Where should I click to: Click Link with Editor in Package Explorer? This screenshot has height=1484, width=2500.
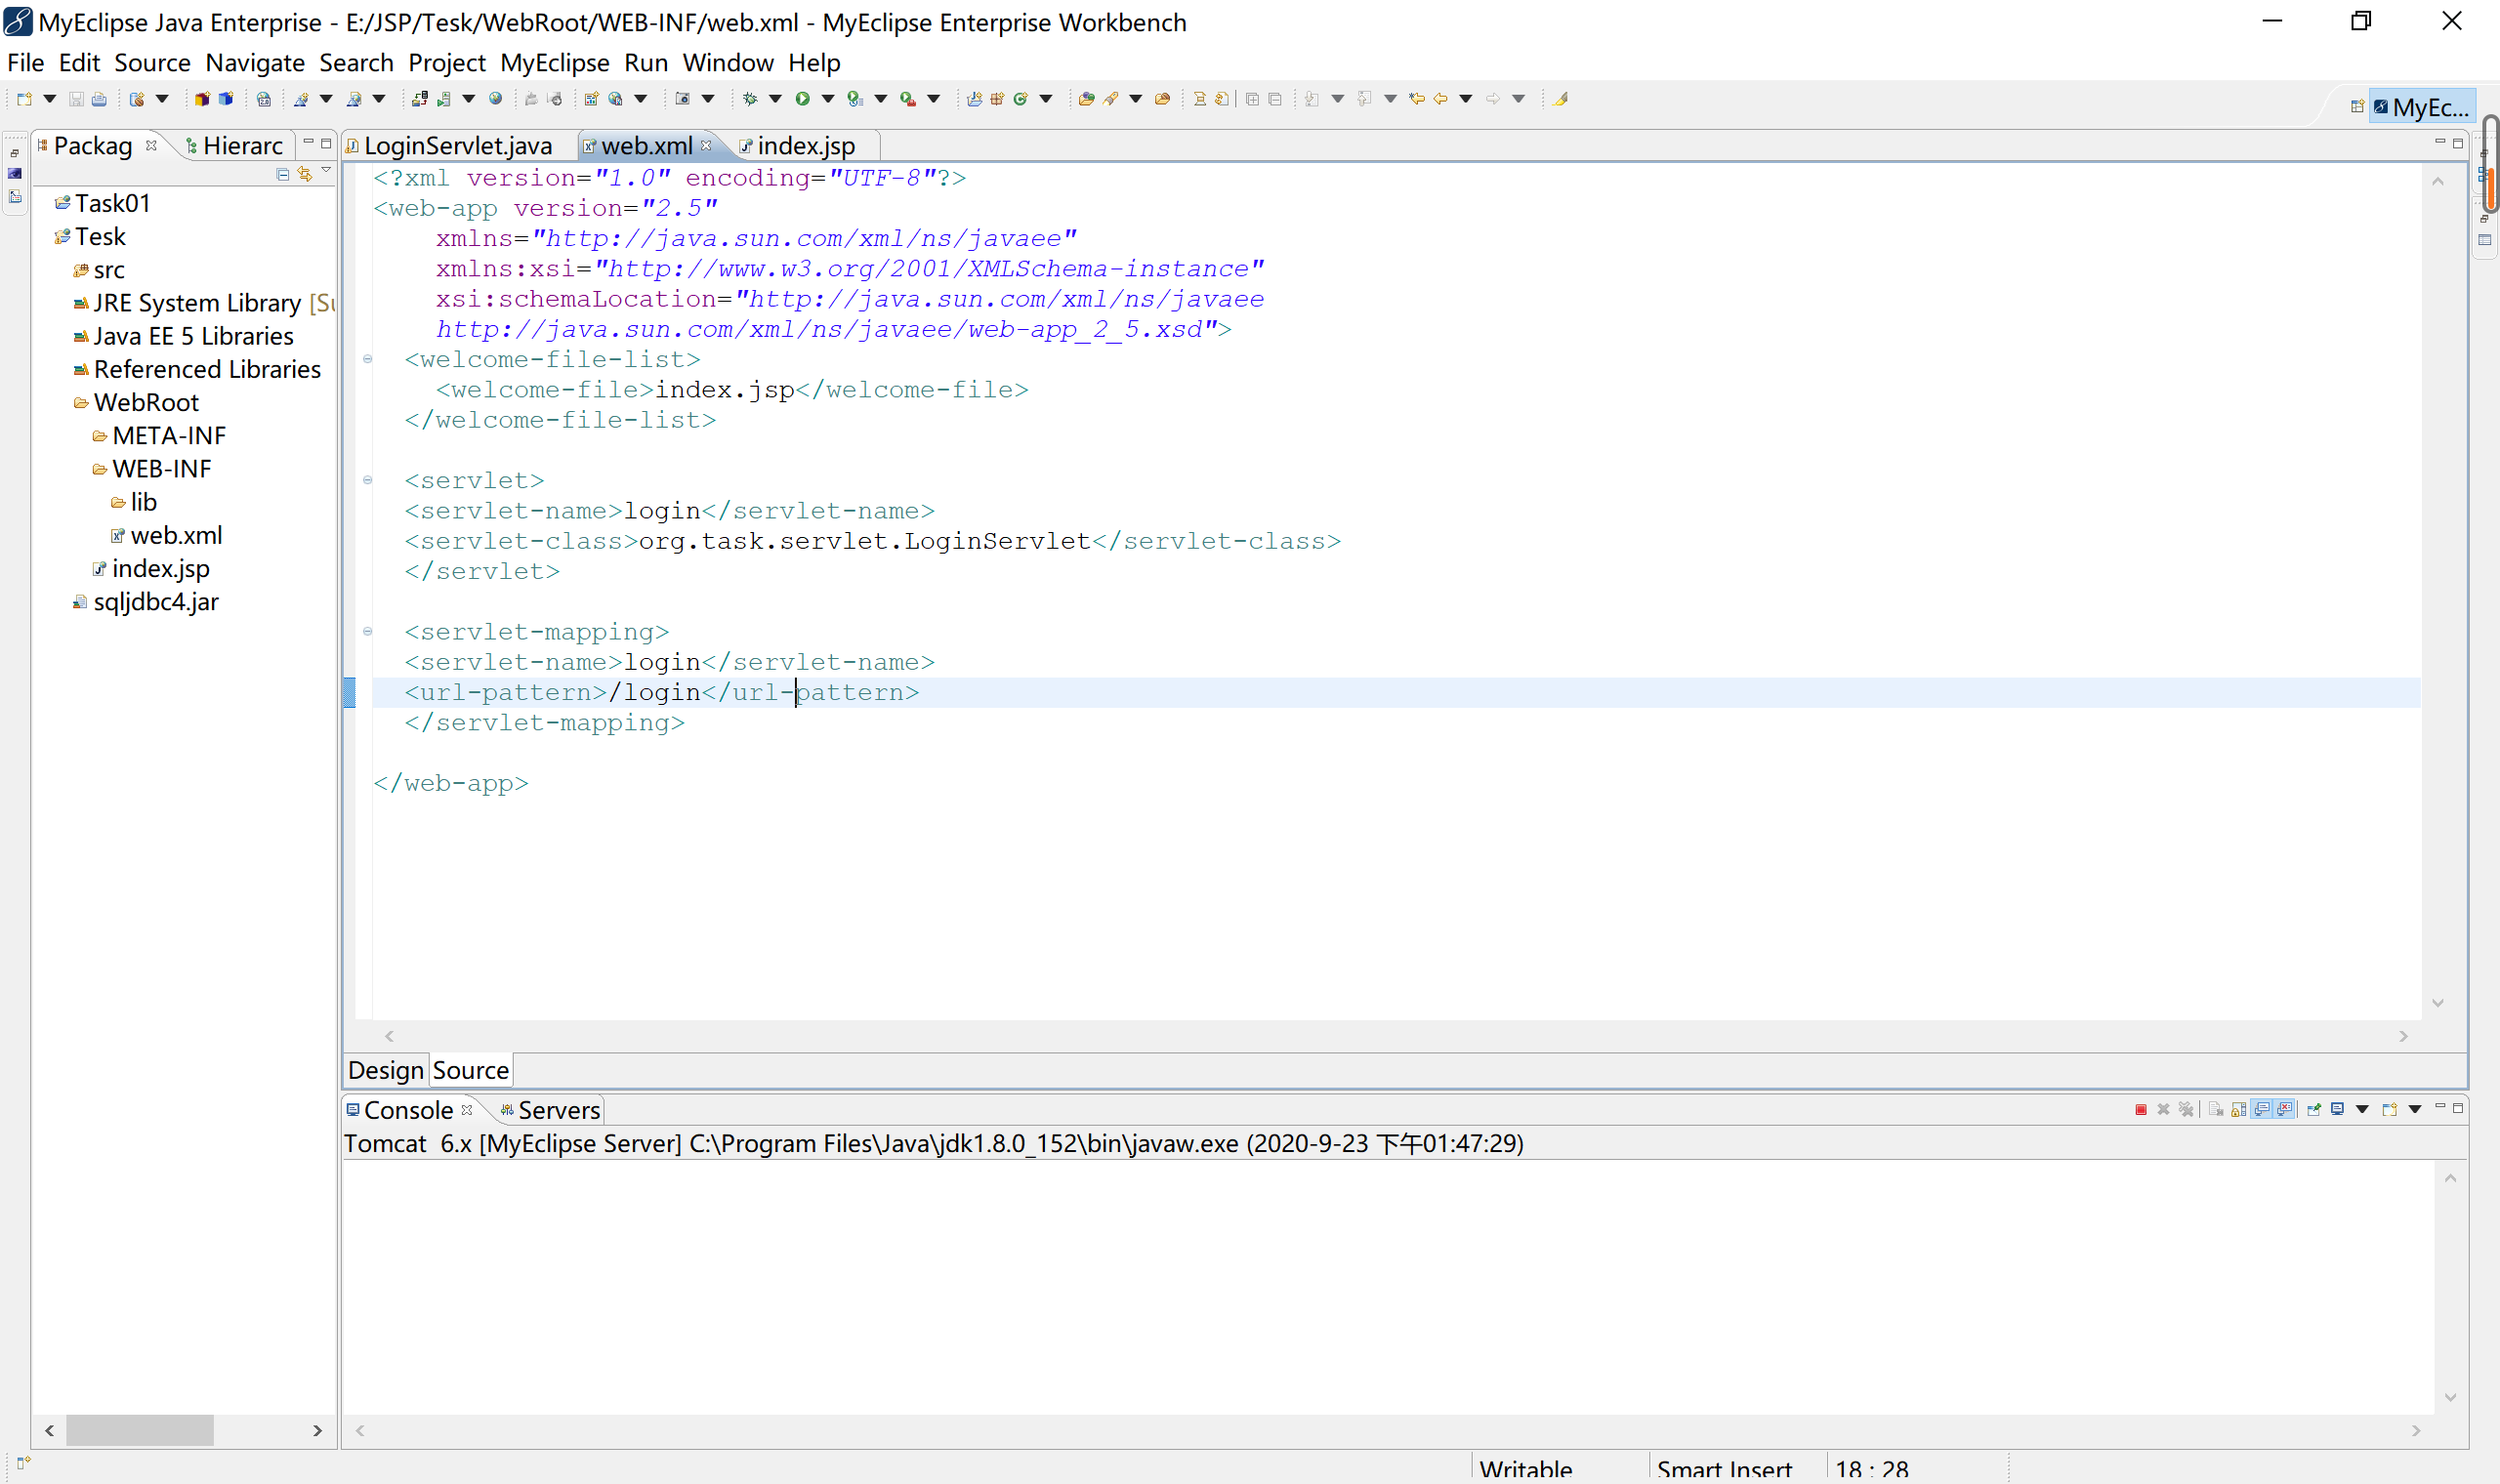(305, 174)
